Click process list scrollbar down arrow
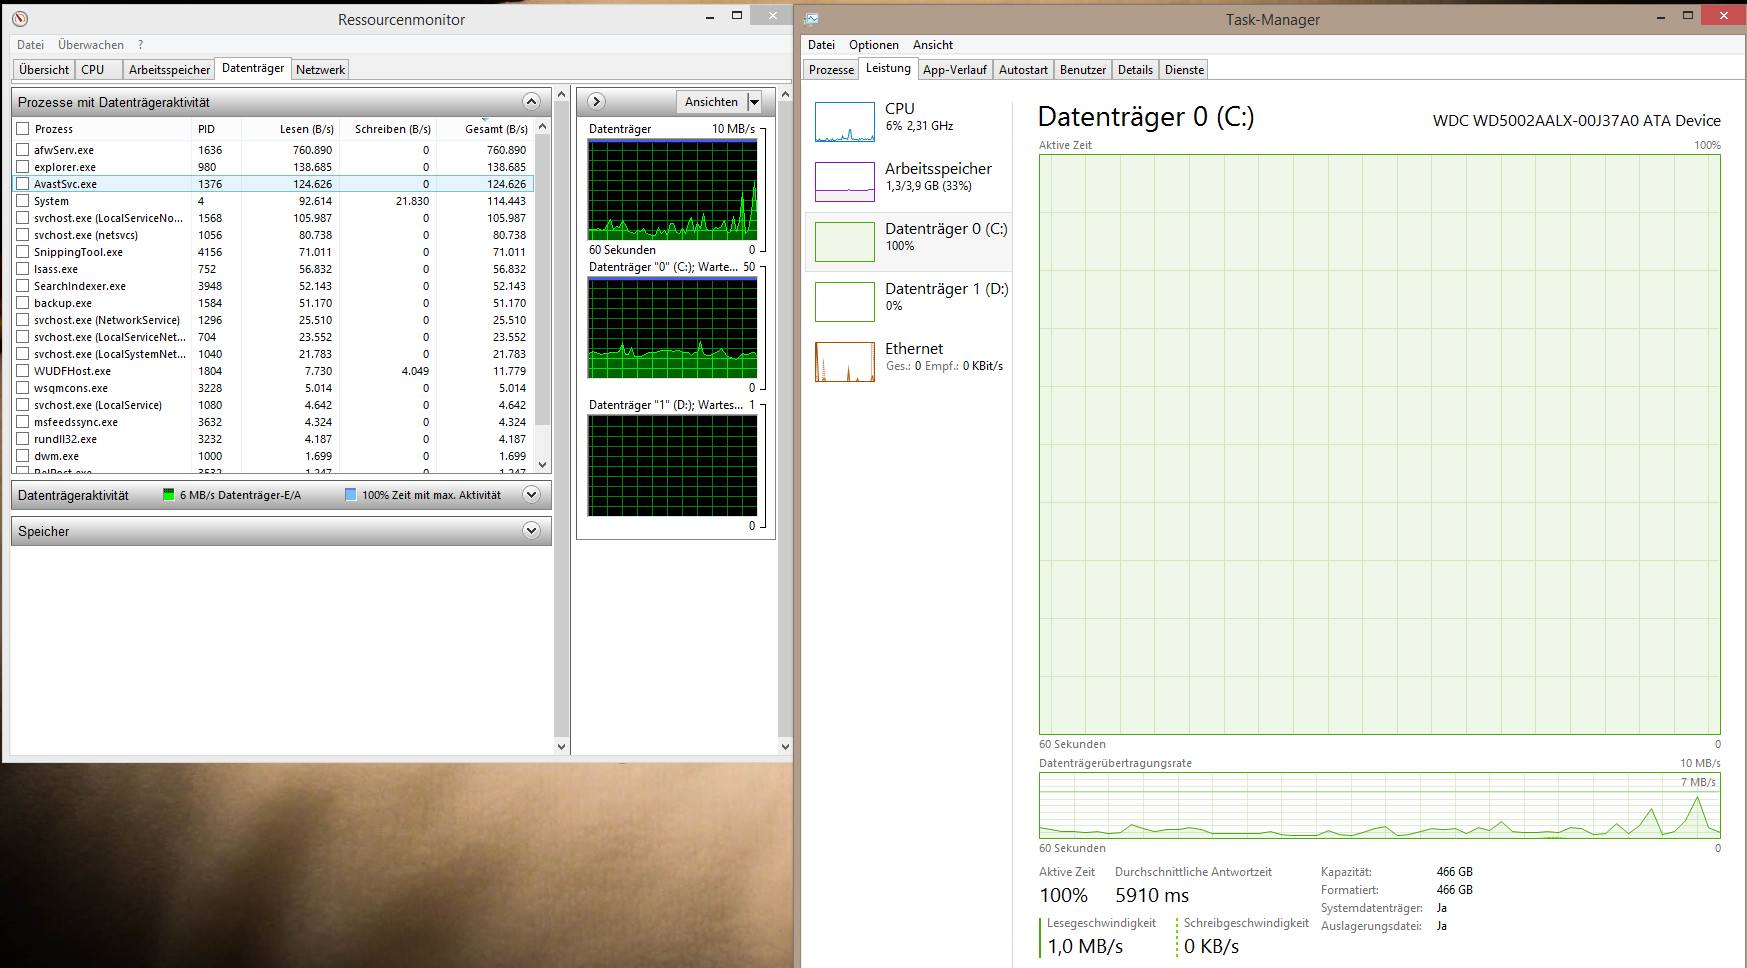Image resolution: width=1747 pixels, height=968 pixels. point(543,464)
